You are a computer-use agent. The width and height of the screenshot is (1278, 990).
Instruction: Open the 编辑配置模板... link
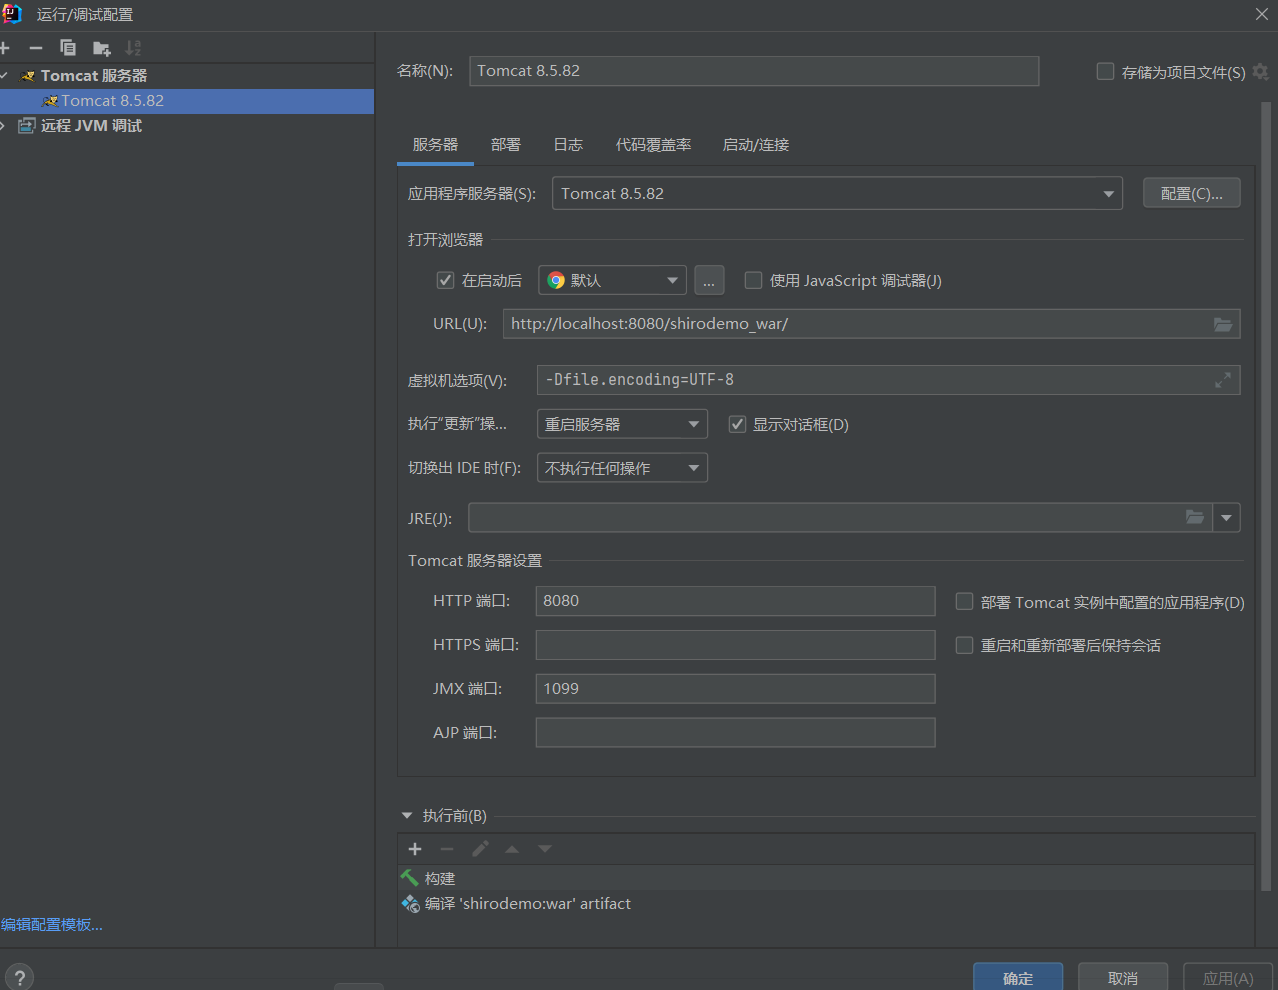tap(52, 925)
